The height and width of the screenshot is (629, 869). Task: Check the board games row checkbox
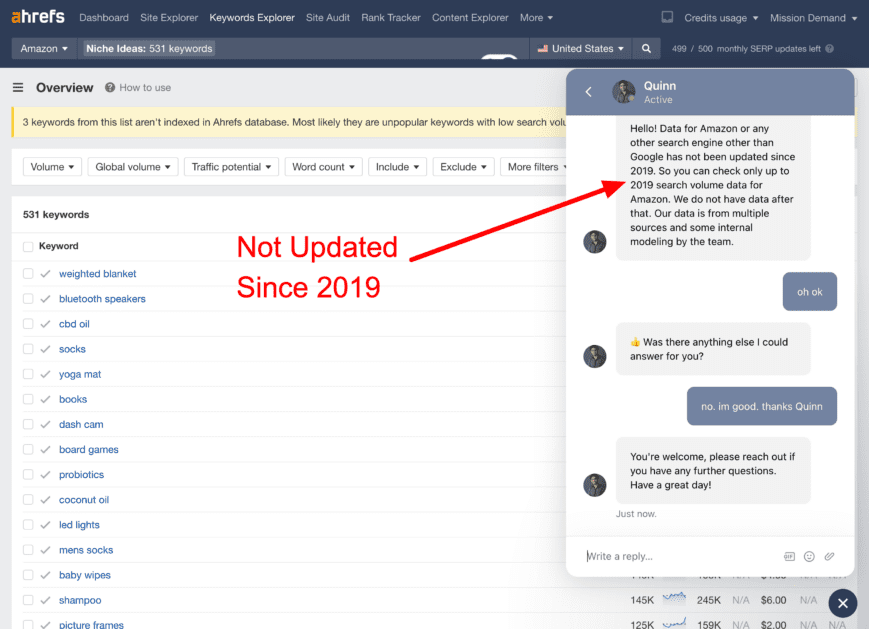tap(28, 449)
